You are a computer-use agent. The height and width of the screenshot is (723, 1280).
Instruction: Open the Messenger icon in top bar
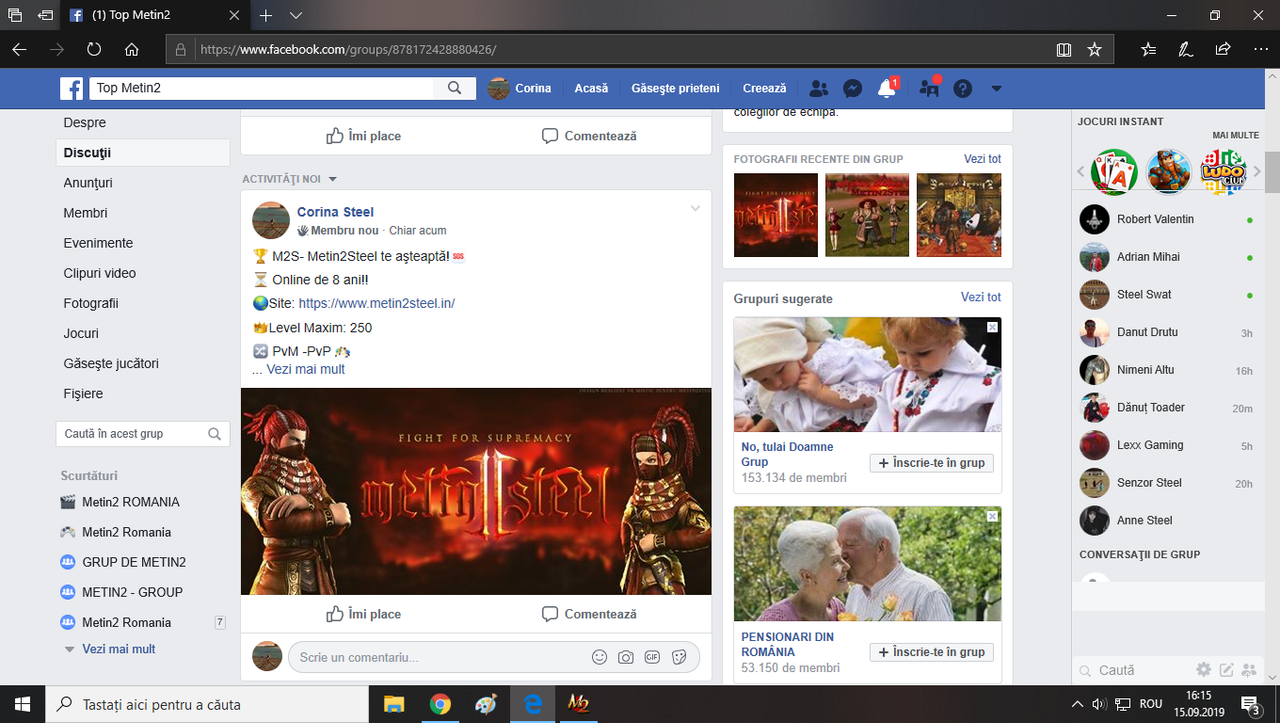click(852, 88)
